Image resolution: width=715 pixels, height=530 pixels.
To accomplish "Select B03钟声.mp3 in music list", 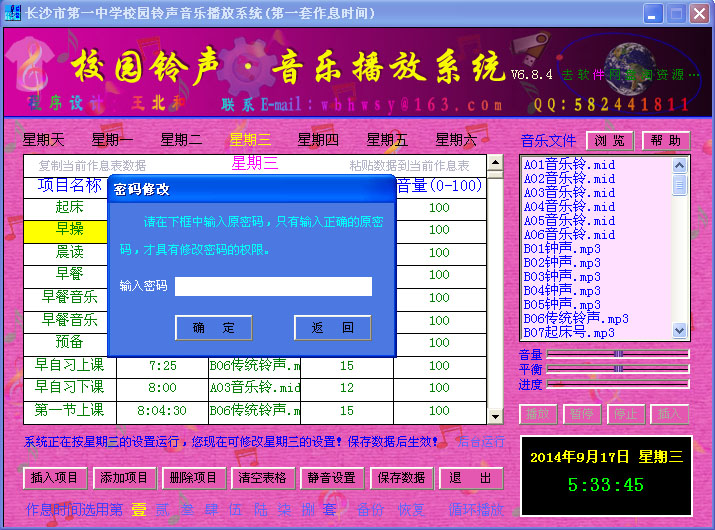I will coord(562,277).
